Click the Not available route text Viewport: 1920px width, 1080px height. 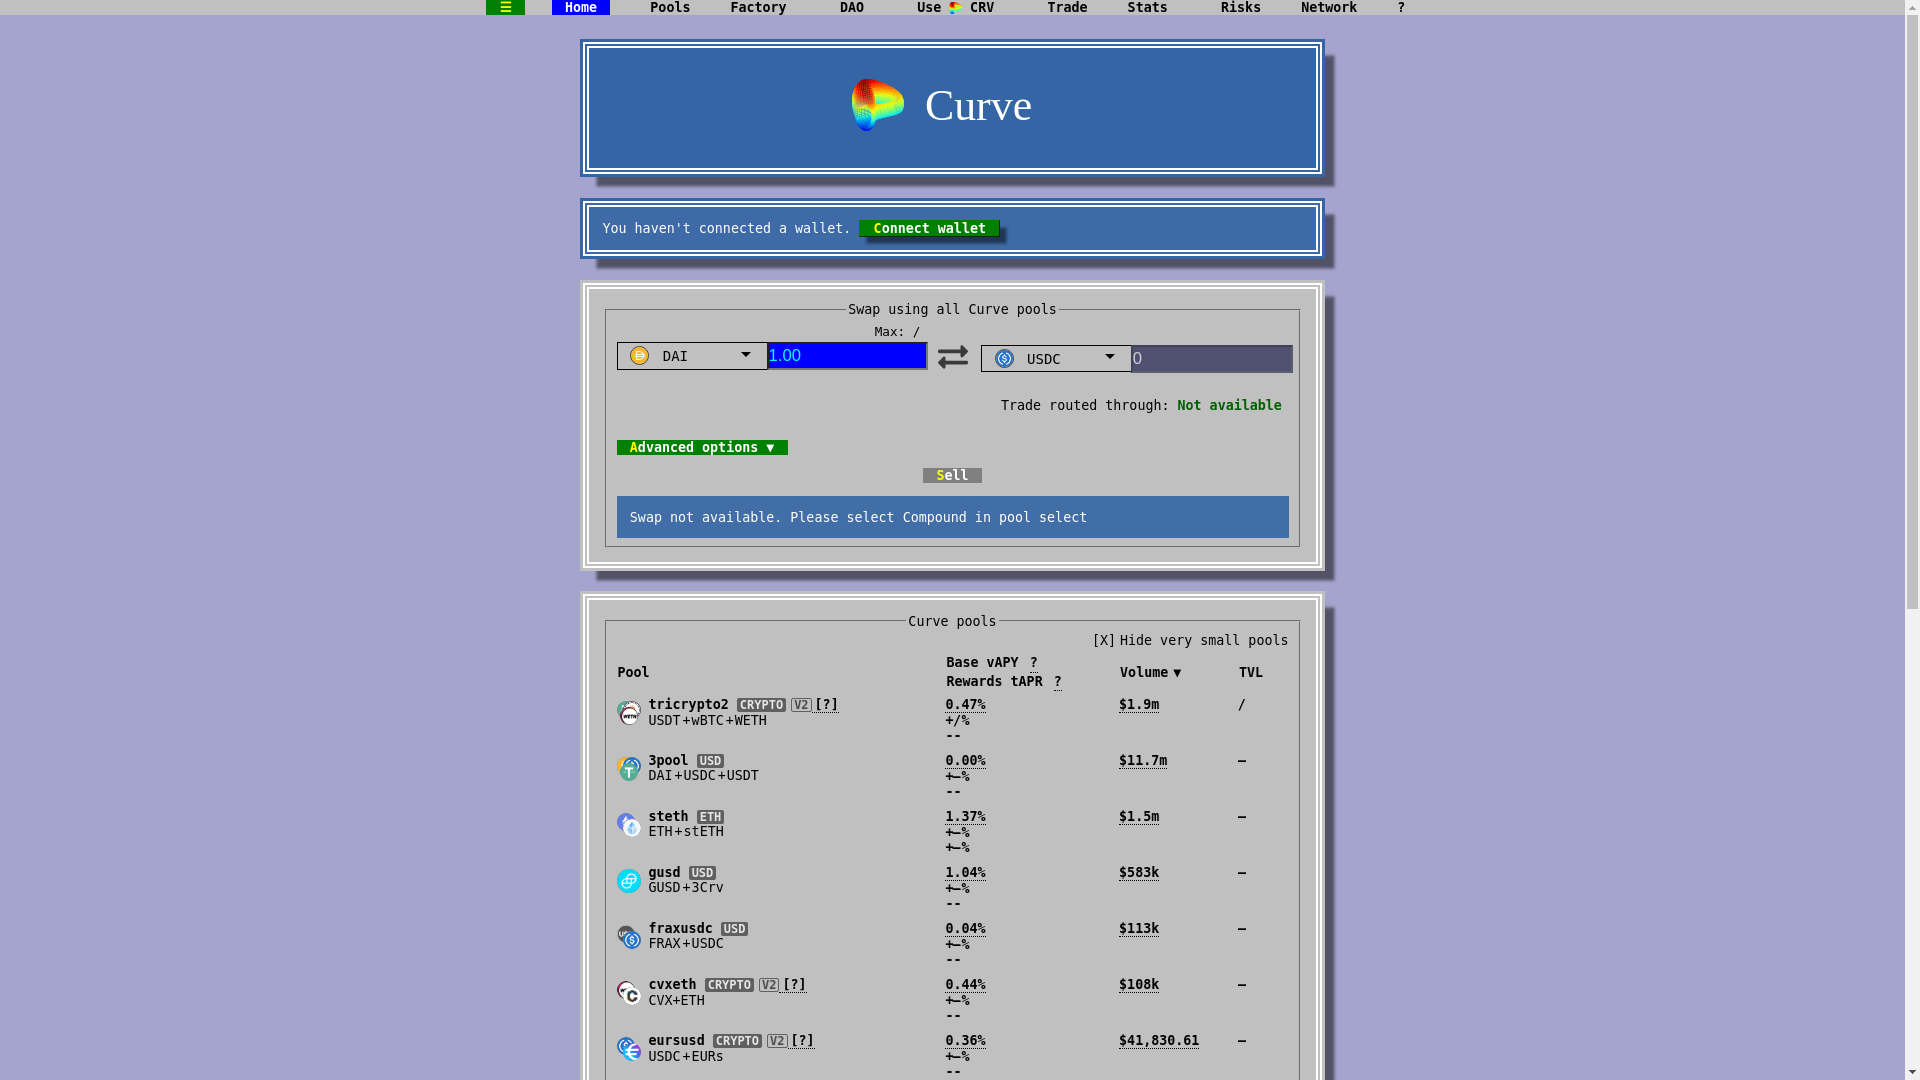pos(1229,405)
